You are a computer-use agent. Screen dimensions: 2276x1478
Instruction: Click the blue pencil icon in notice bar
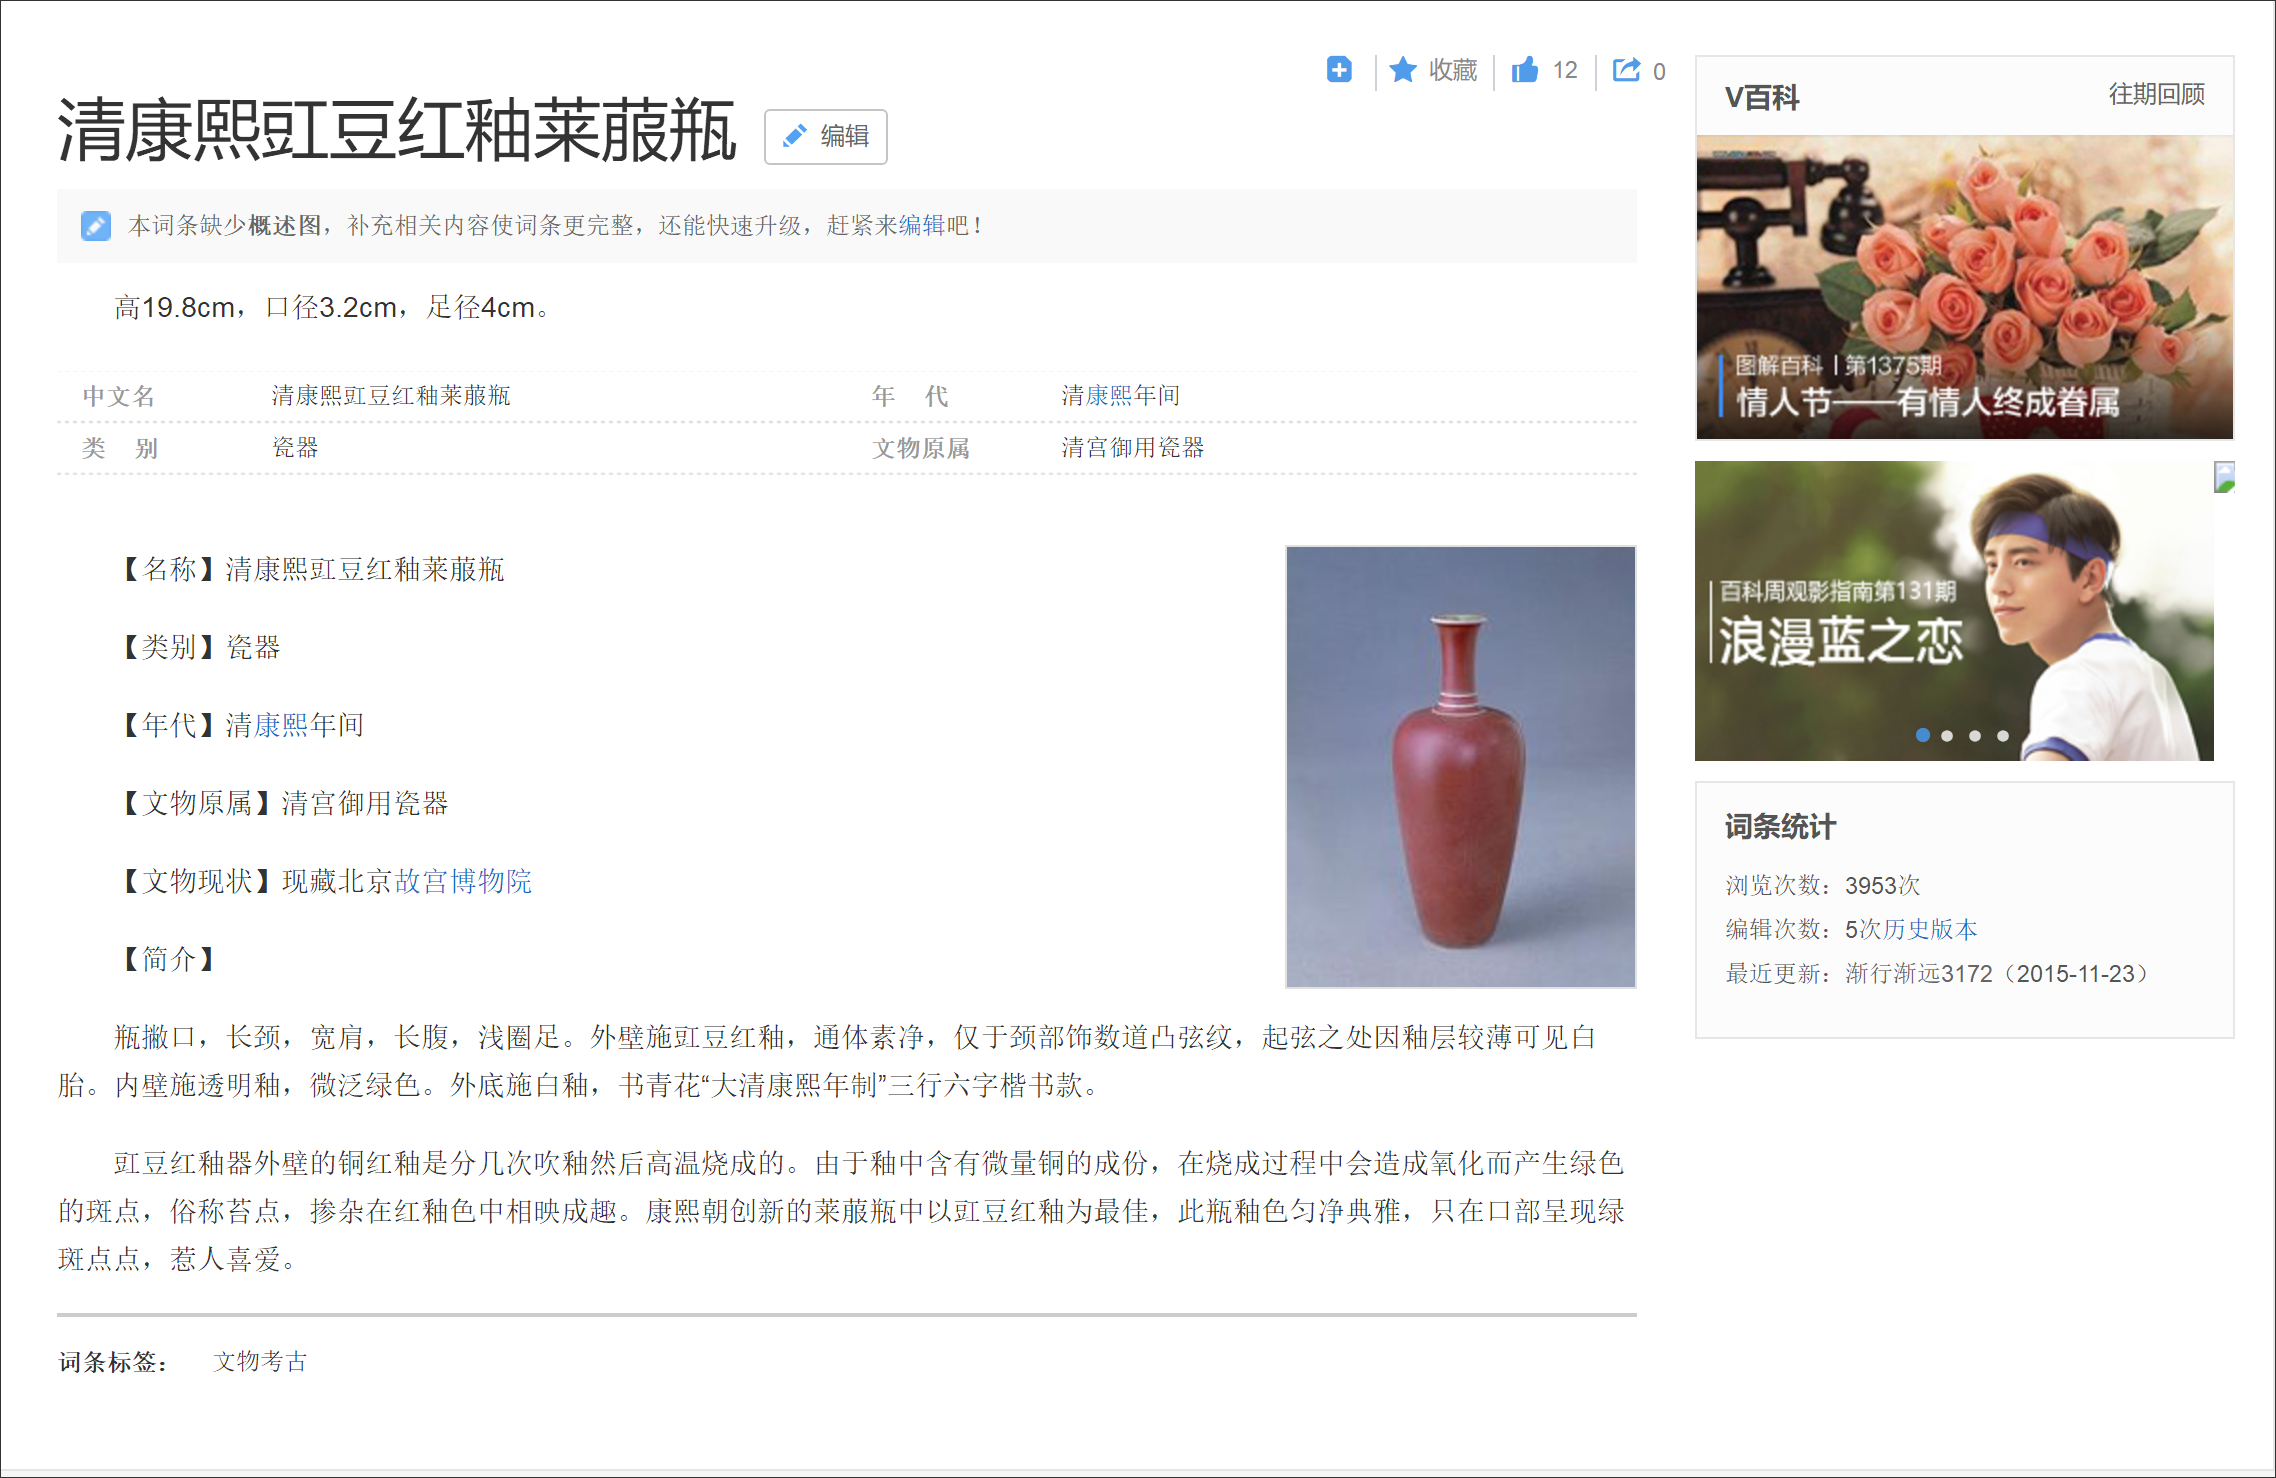pos(96,226)
